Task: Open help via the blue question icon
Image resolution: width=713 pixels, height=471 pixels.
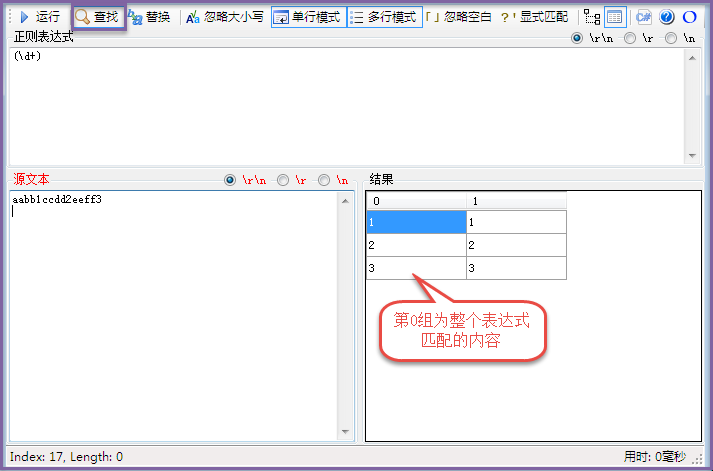Action: [667, 17]
